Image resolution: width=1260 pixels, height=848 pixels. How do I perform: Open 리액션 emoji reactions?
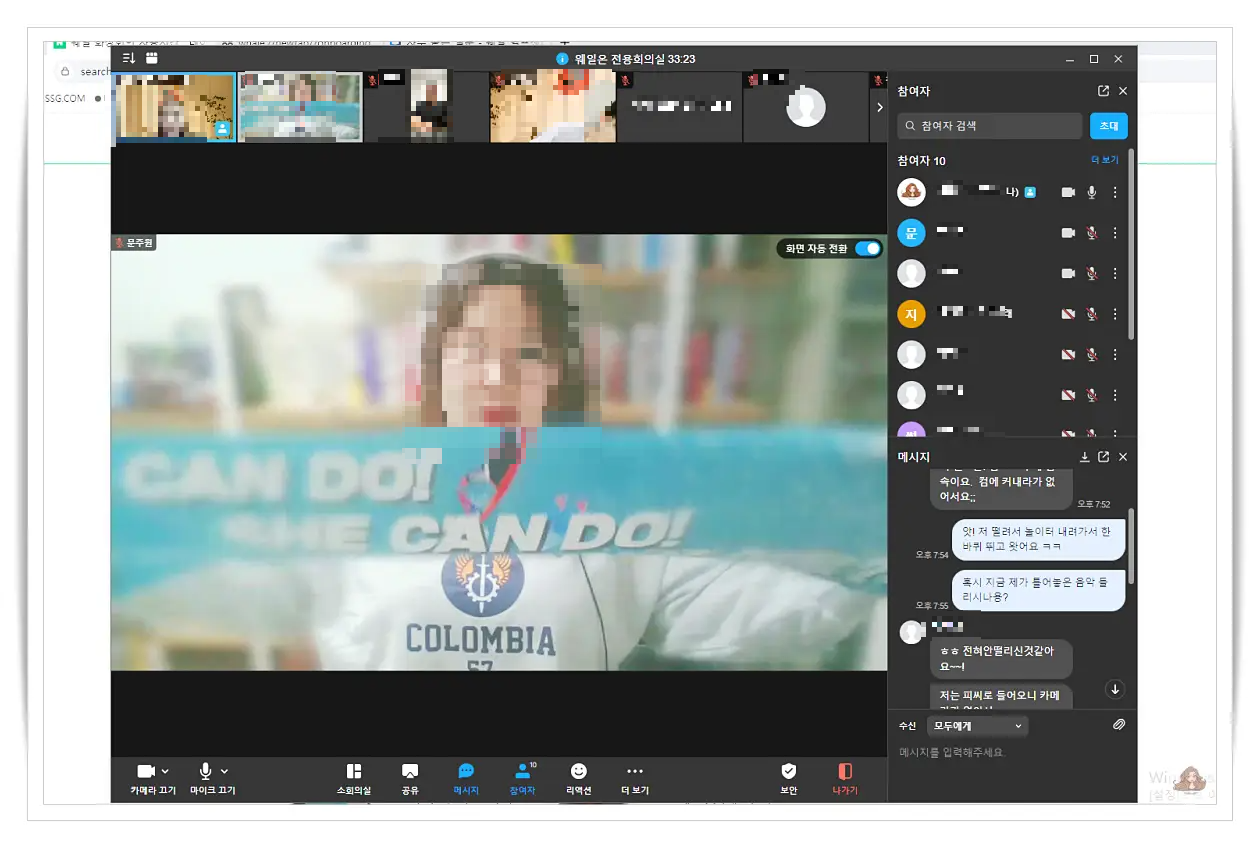pyautogui.click(x=579, y=779)
